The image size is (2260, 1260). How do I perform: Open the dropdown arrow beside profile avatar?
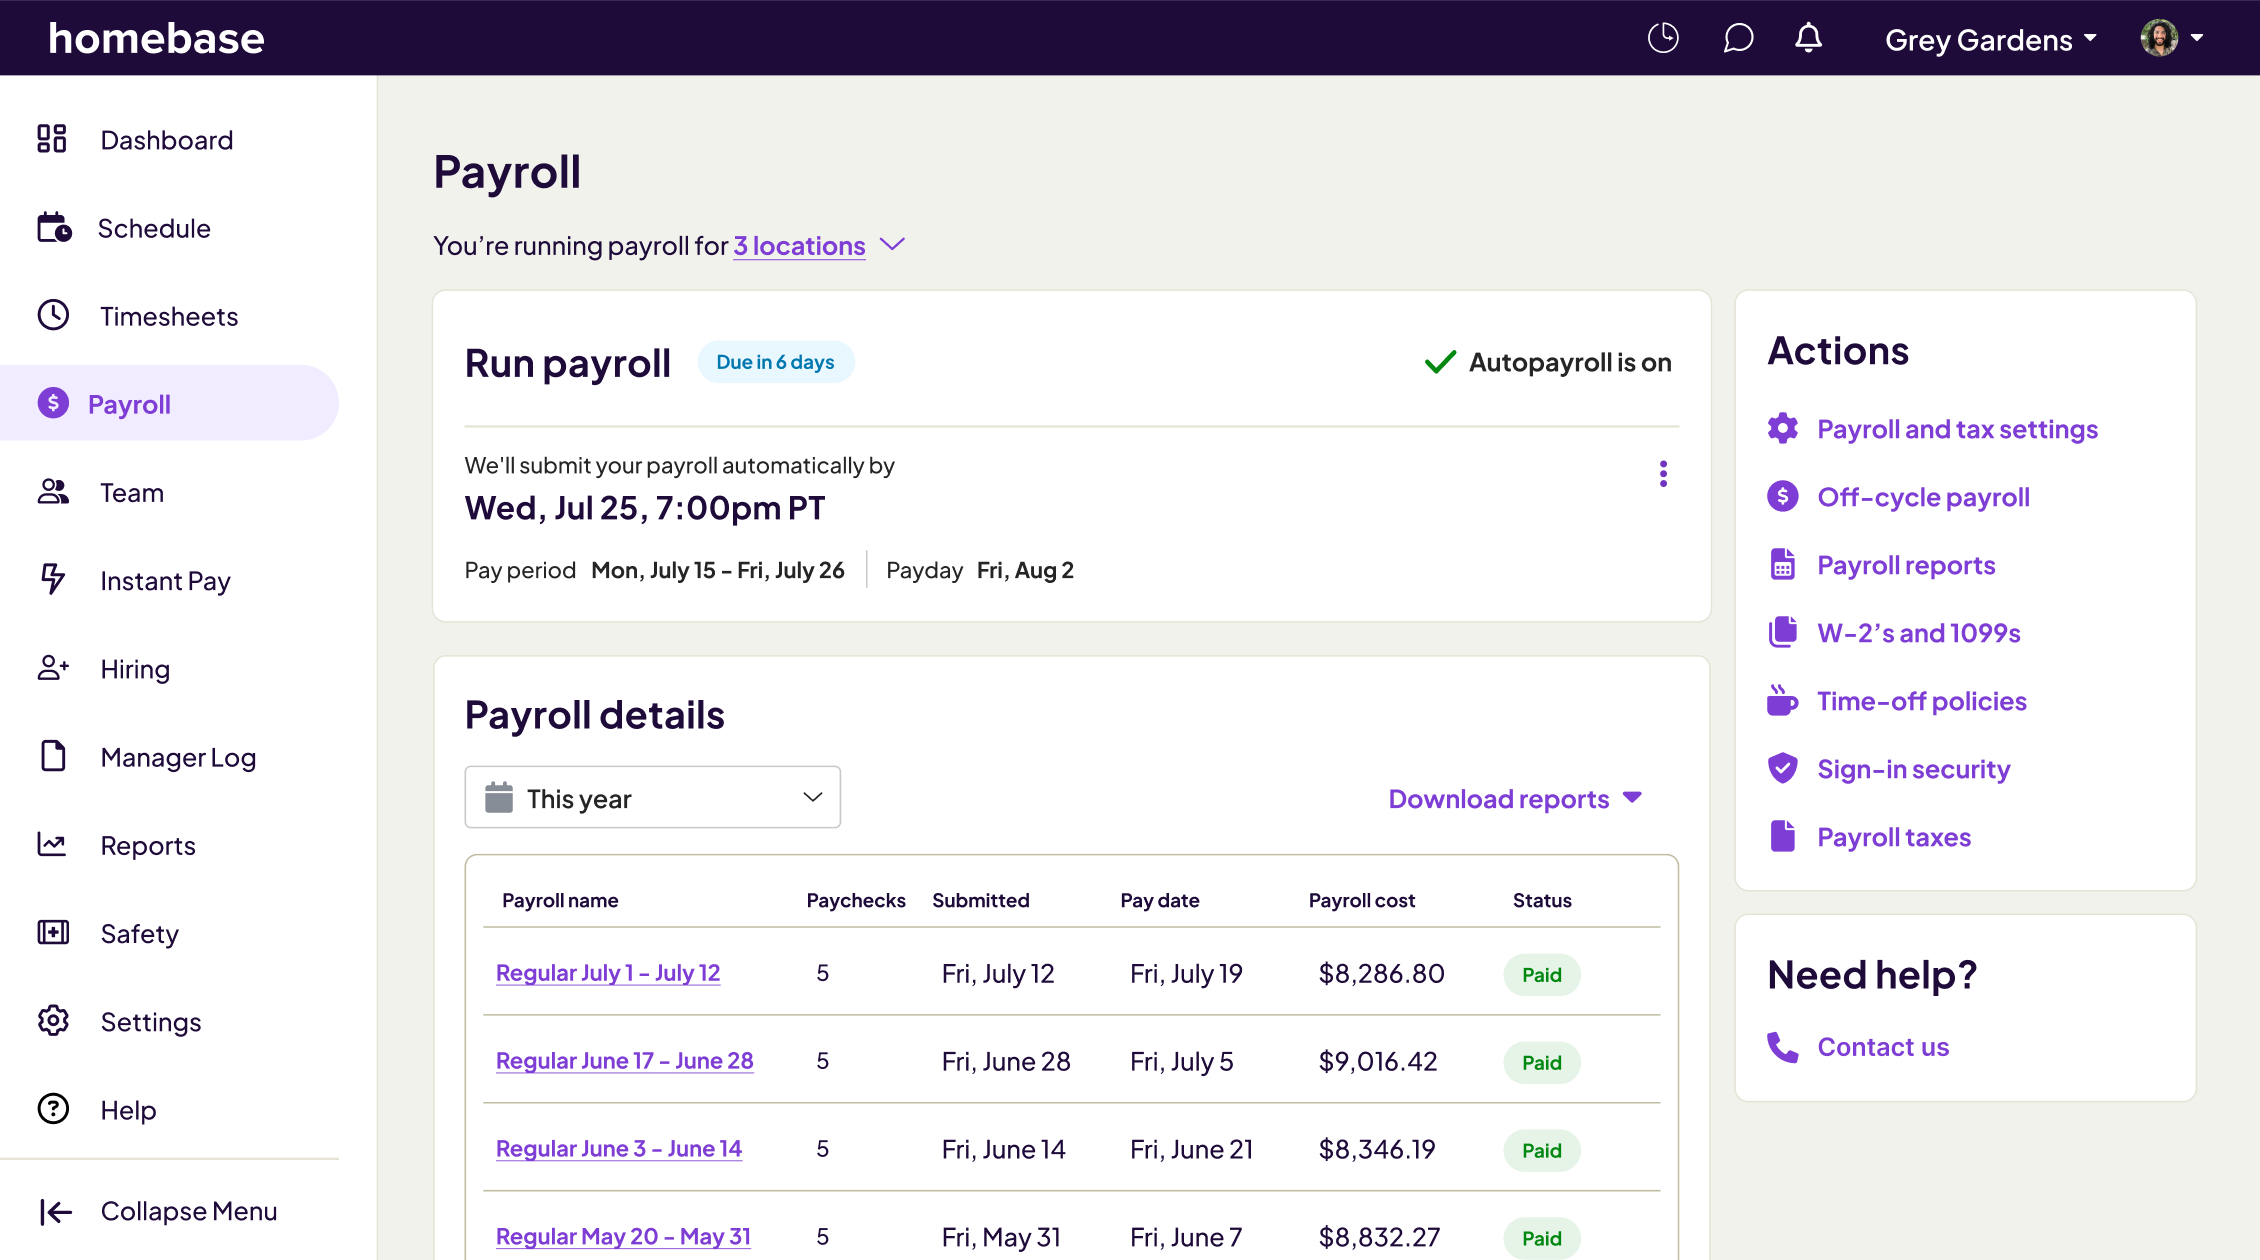(2197, 38)
